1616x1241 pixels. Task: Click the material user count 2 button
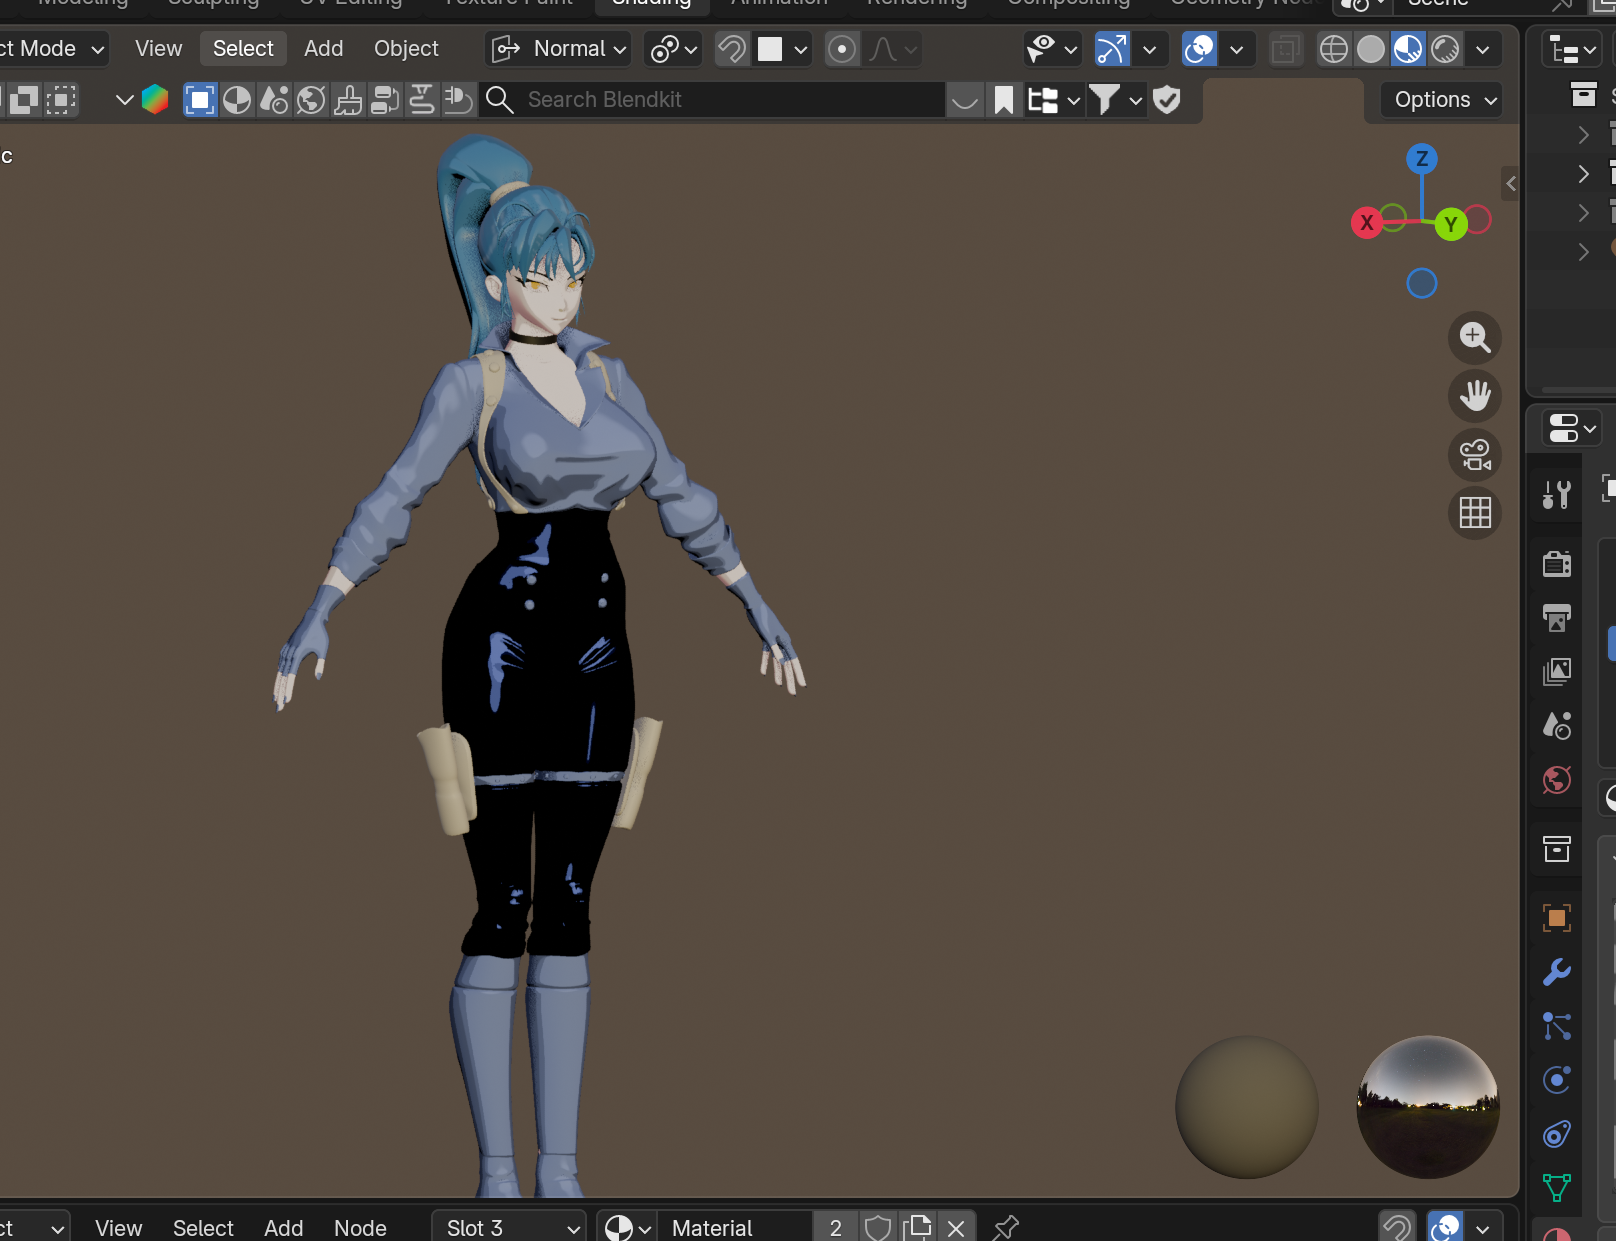tap(836, 1227)
